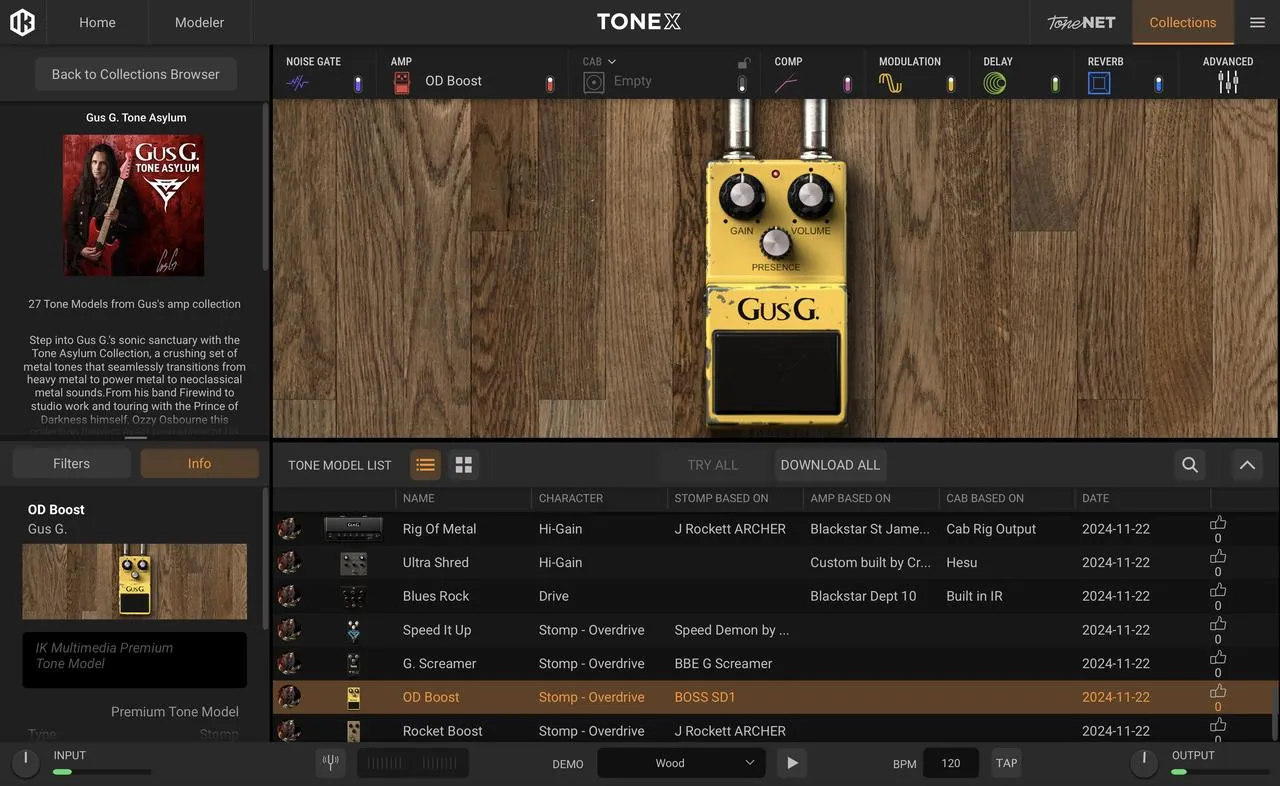Like the G. Screamer tone model
Screen dimensions: 1280x786
1218,657
